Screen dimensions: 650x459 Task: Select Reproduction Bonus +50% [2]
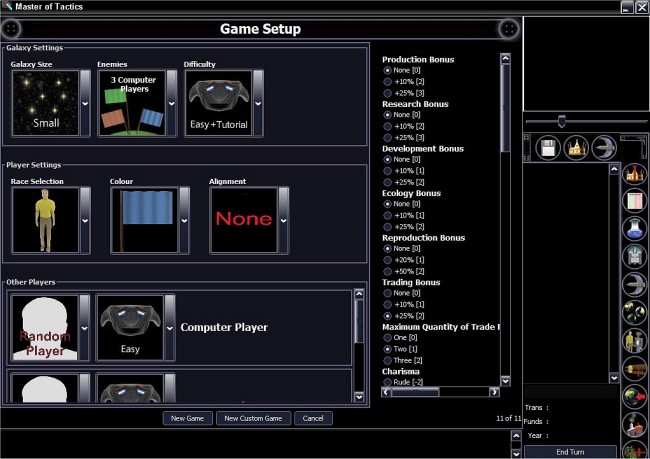404,271
